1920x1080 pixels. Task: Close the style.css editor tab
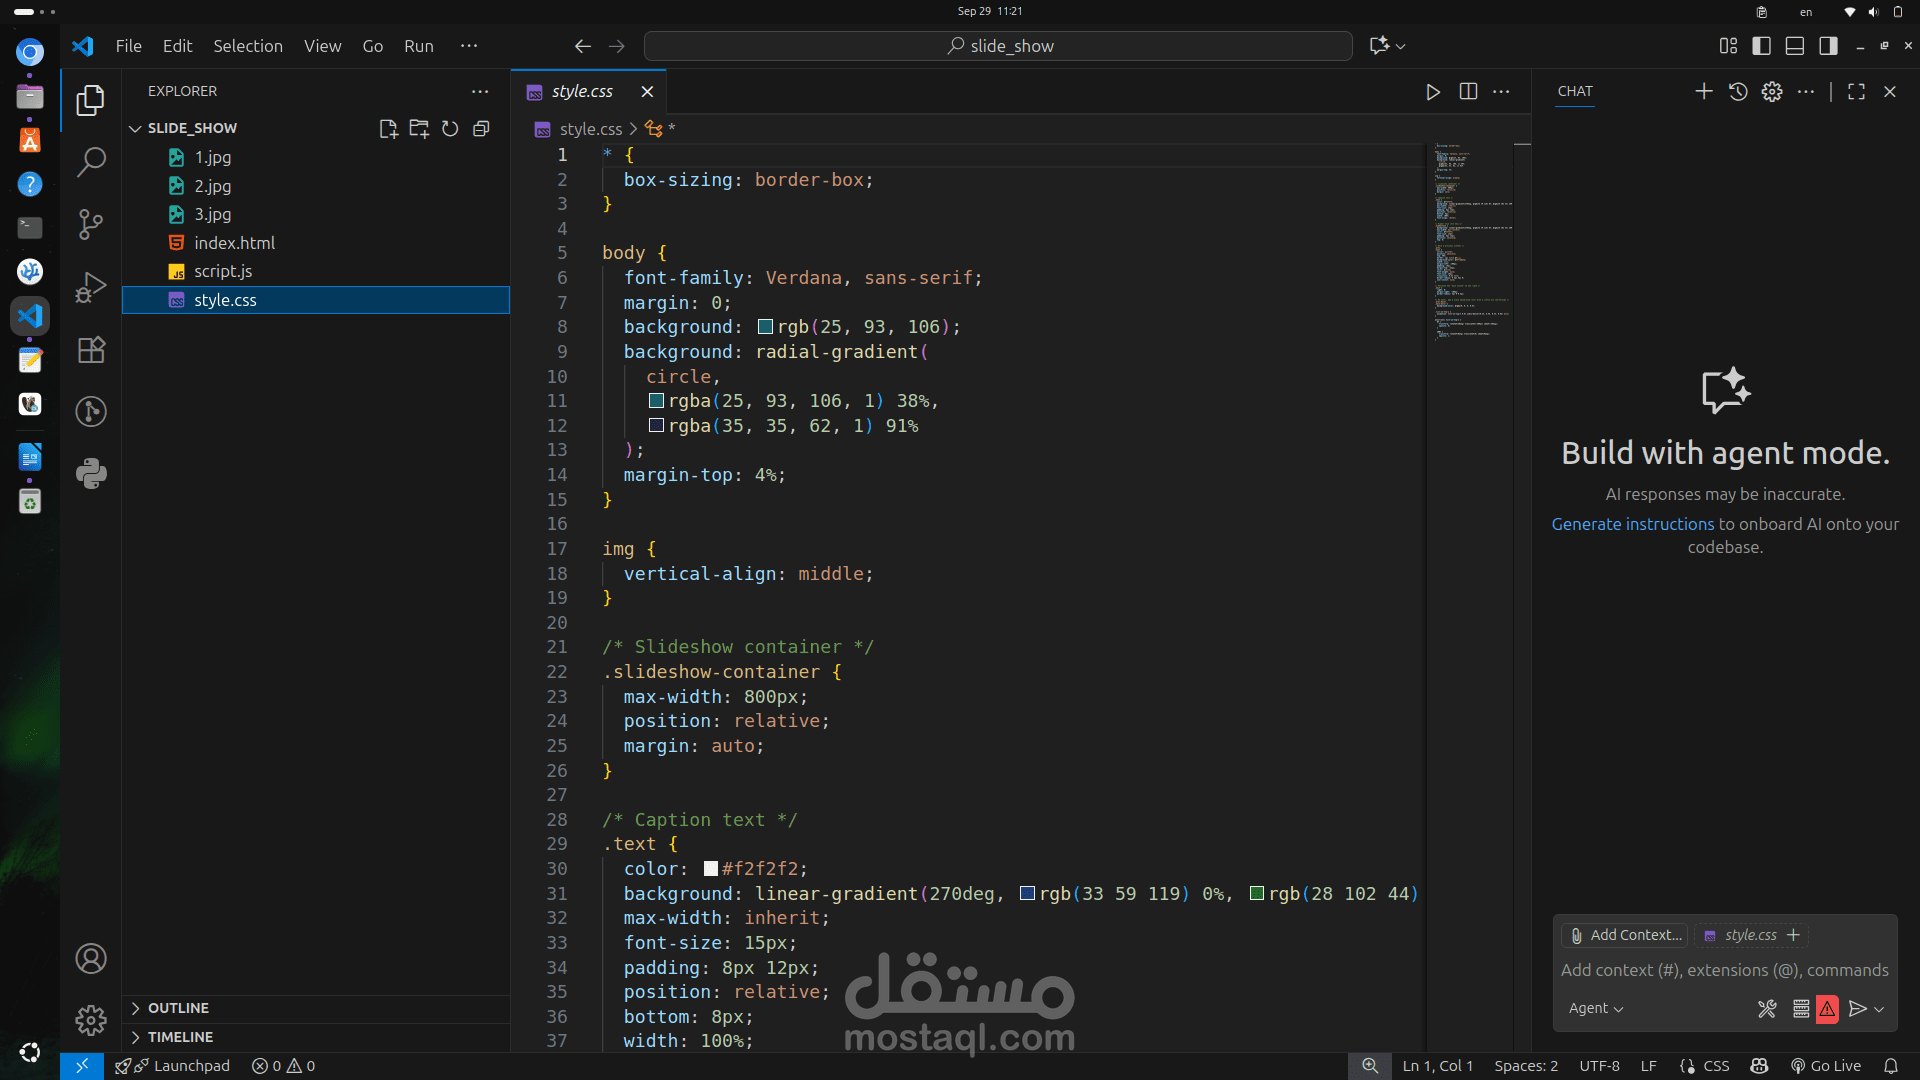[x=647, y=91]
